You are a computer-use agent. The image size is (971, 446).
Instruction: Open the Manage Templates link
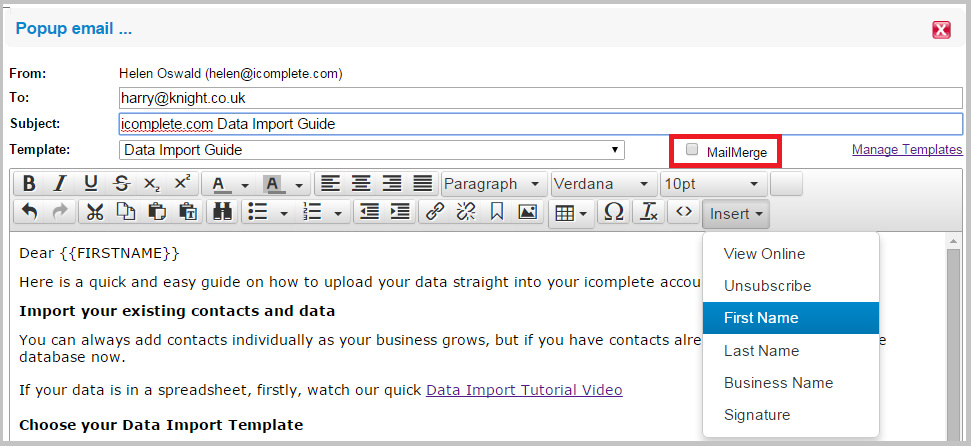click(x=907, y=149)
